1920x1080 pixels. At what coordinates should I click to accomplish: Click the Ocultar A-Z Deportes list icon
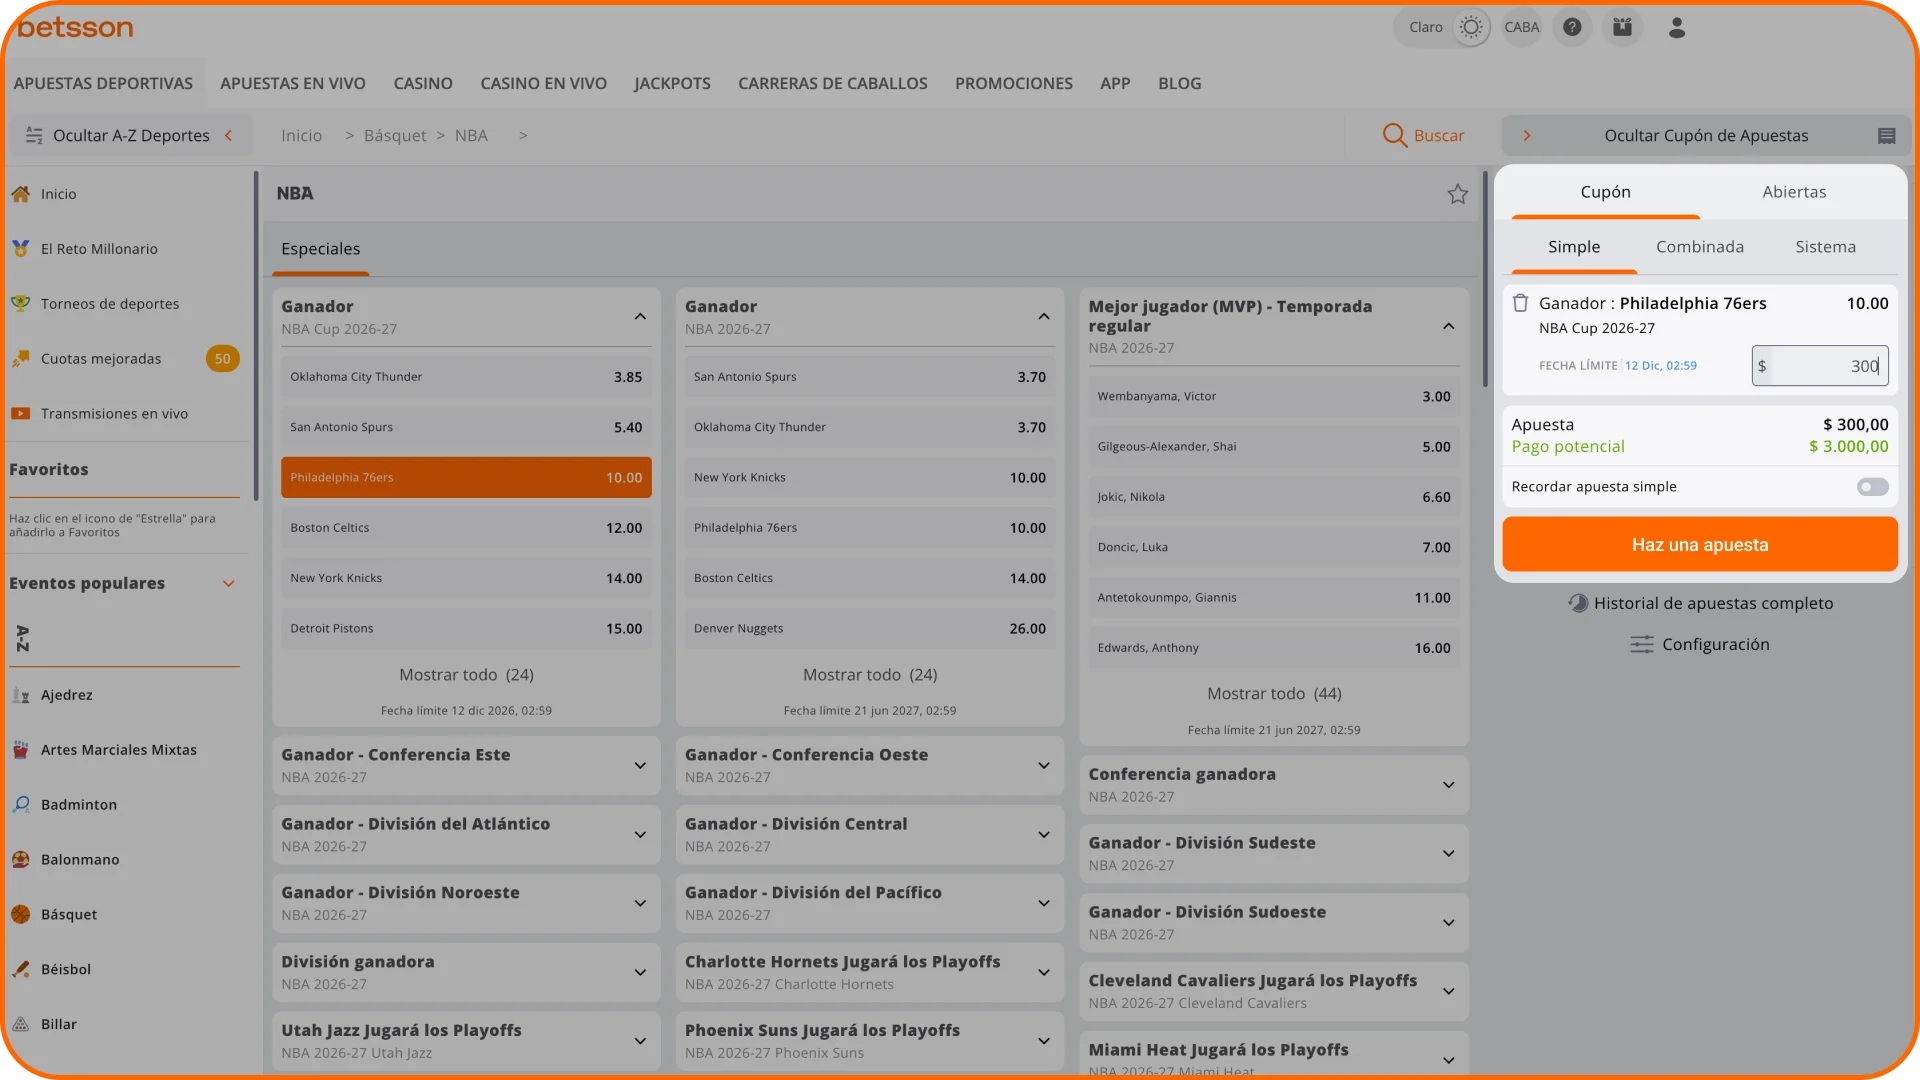click(34, 136)
